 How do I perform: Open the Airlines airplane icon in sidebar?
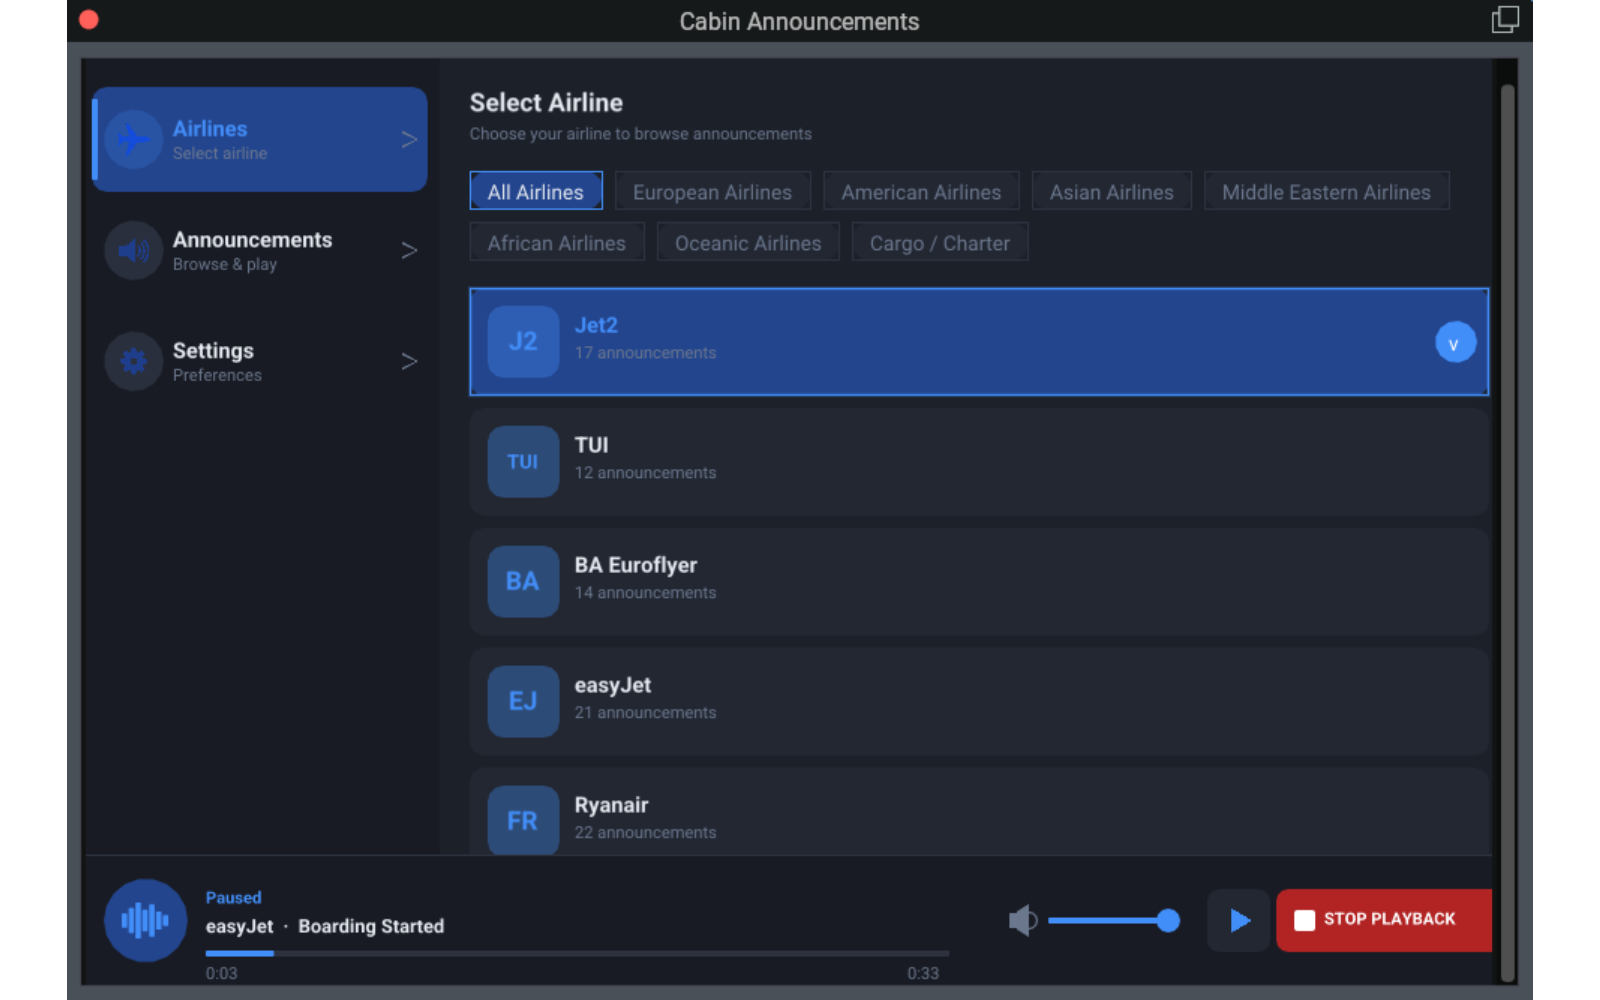click(134, 139)
